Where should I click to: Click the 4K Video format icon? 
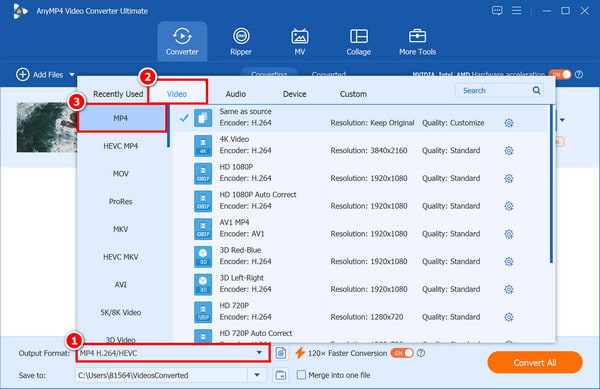(x=203, y=146)
